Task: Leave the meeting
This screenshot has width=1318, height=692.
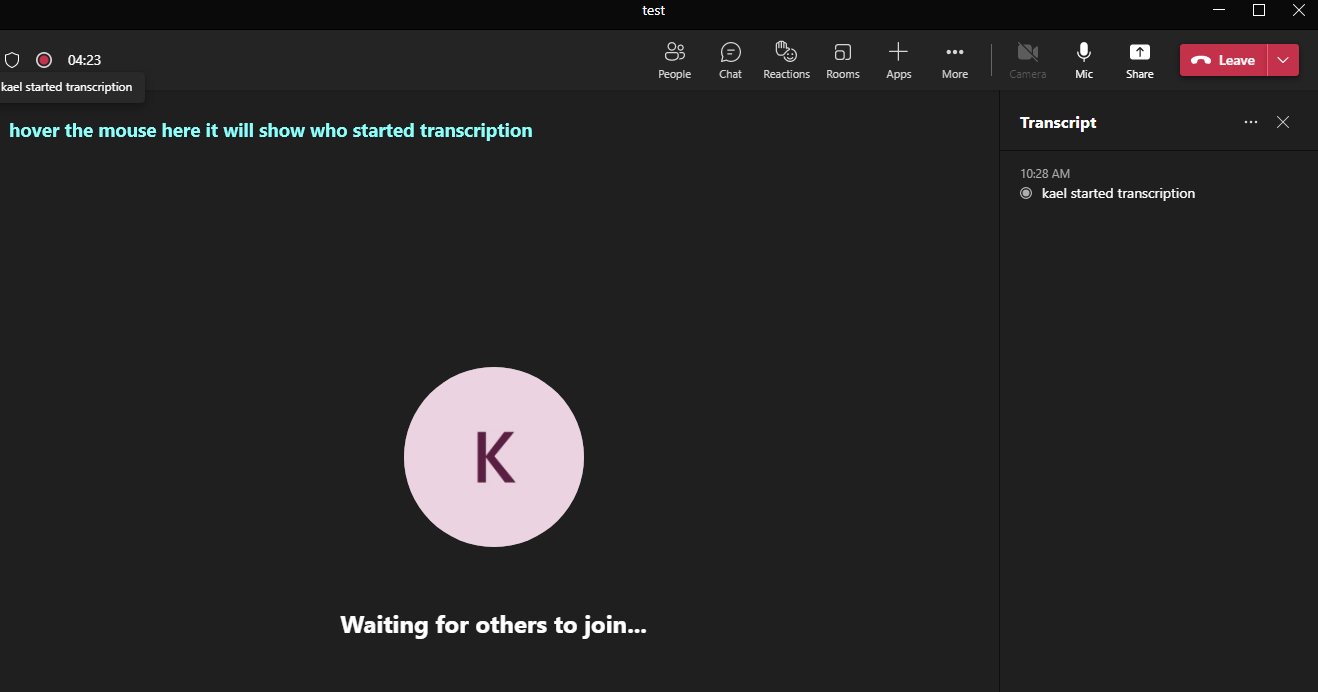Action: coord(1224,60)
